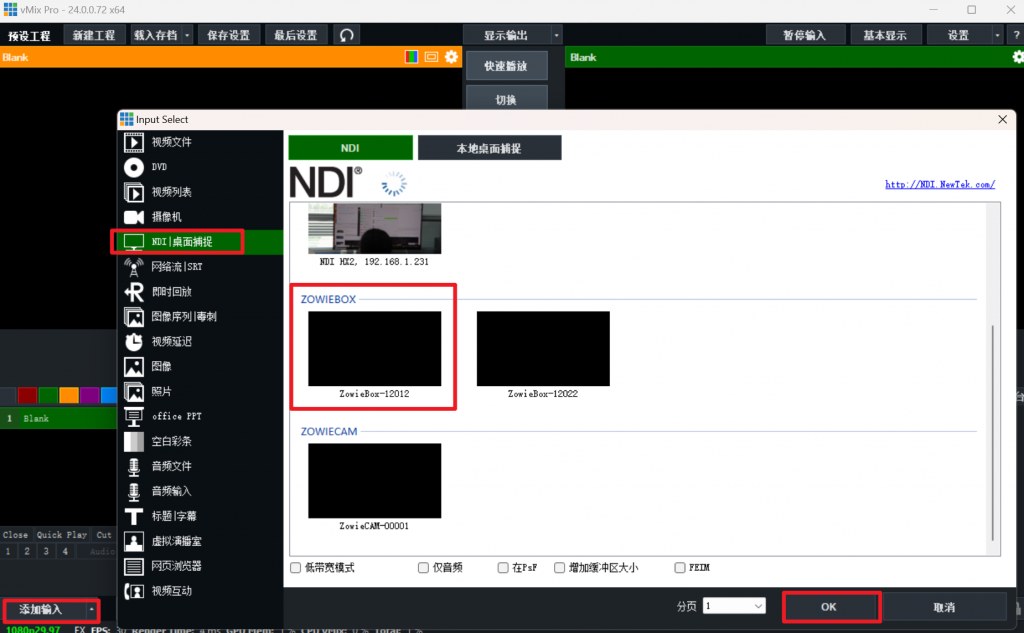This screenshot has width=1024, height=633.
Task: Select the NDI HX2 192.168.1.231 source thumbnail
Action: point(375,228)
